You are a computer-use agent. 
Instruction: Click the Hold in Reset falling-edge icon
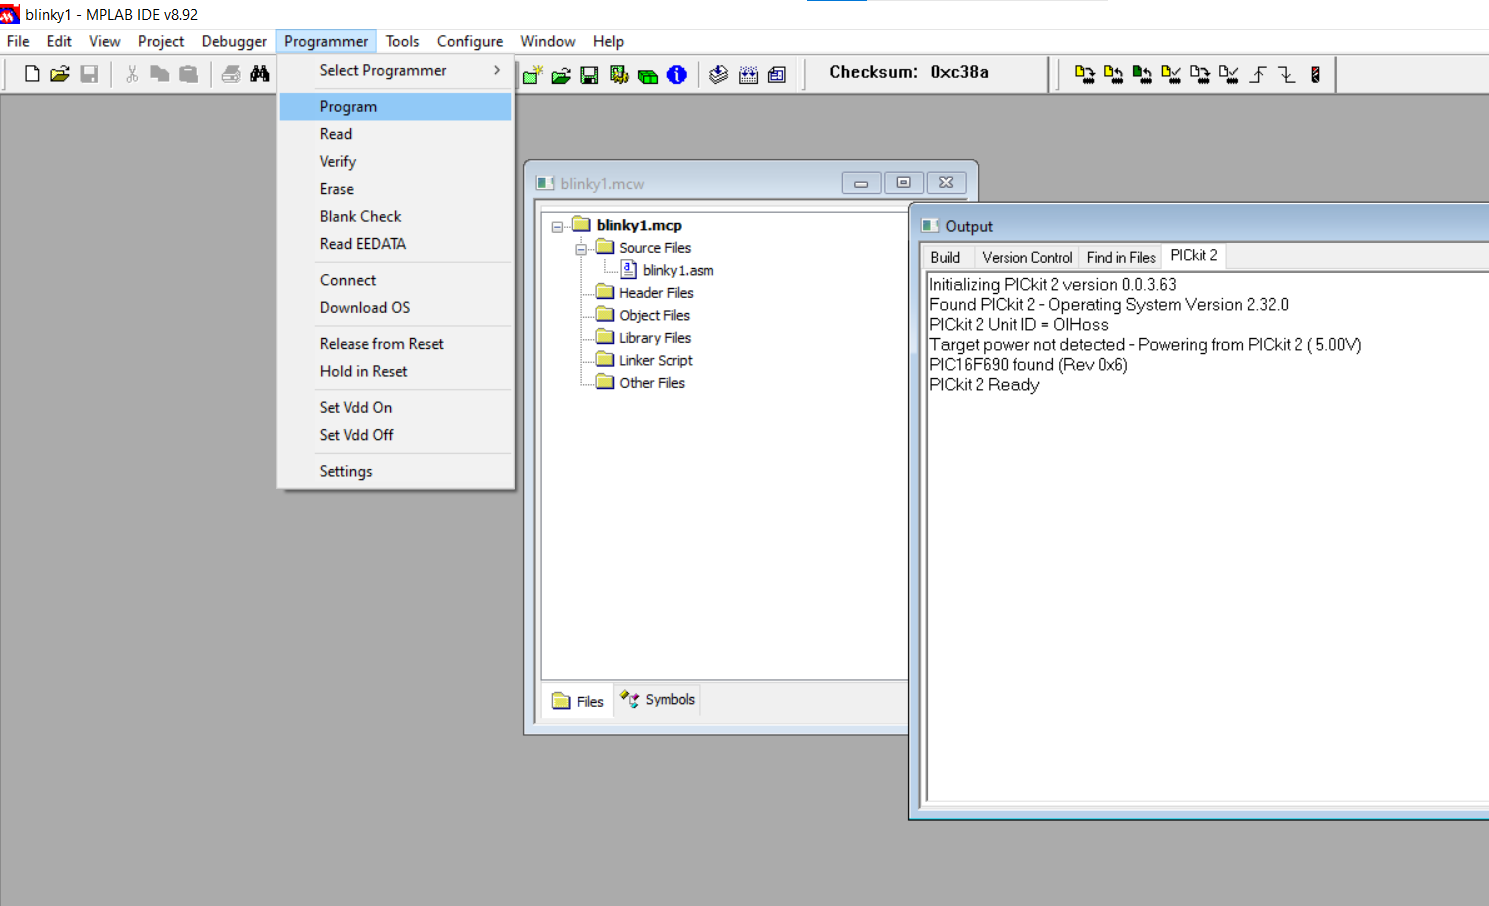pyautogui.click(x=1287, y=74)
